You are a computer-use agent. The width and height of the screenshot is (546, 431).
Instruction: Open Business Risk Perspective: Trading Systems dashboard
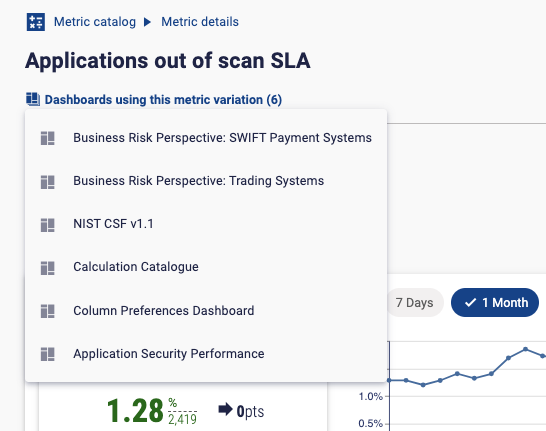click(x=206, y=181)
